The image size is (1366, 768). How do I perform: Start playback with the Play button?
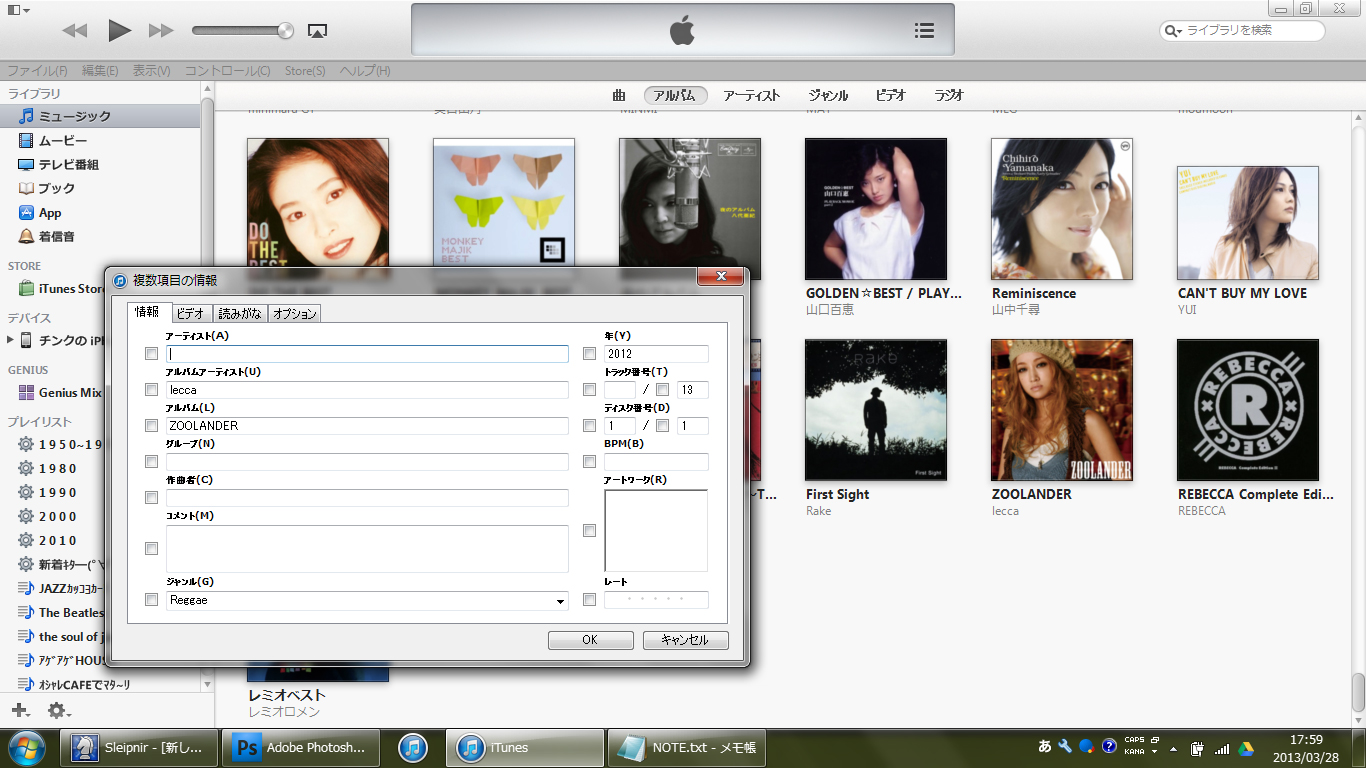pyautogui.click(x=120, y=31)
